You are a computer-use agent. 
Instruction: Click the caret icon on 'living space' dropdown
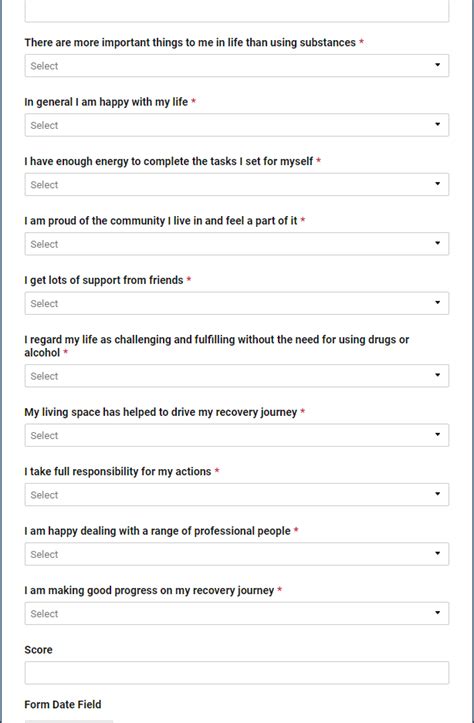[x=438, y=435]
